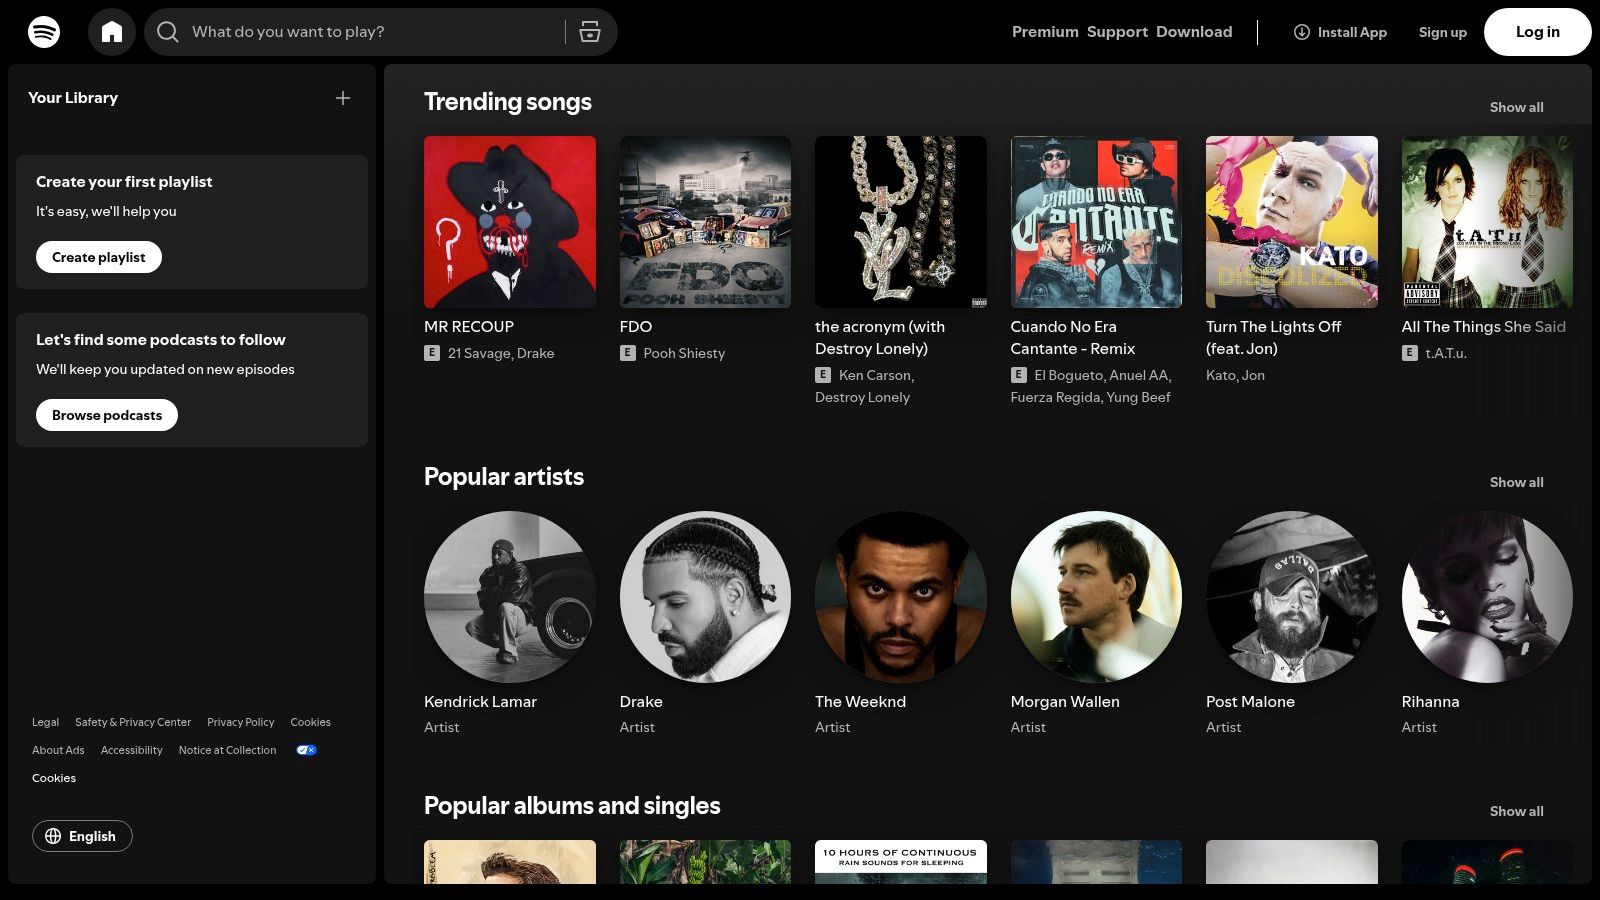Click the plus icon in Your Library

point(343,98)
